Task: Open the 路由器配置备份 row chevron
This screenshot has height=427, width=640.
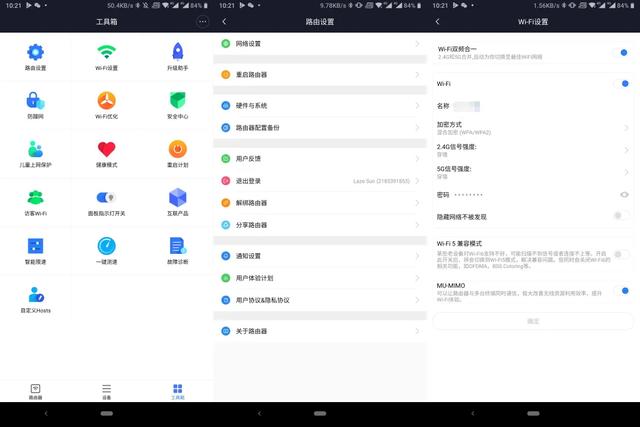Action: pyautogui.click(x=417, y=127)
